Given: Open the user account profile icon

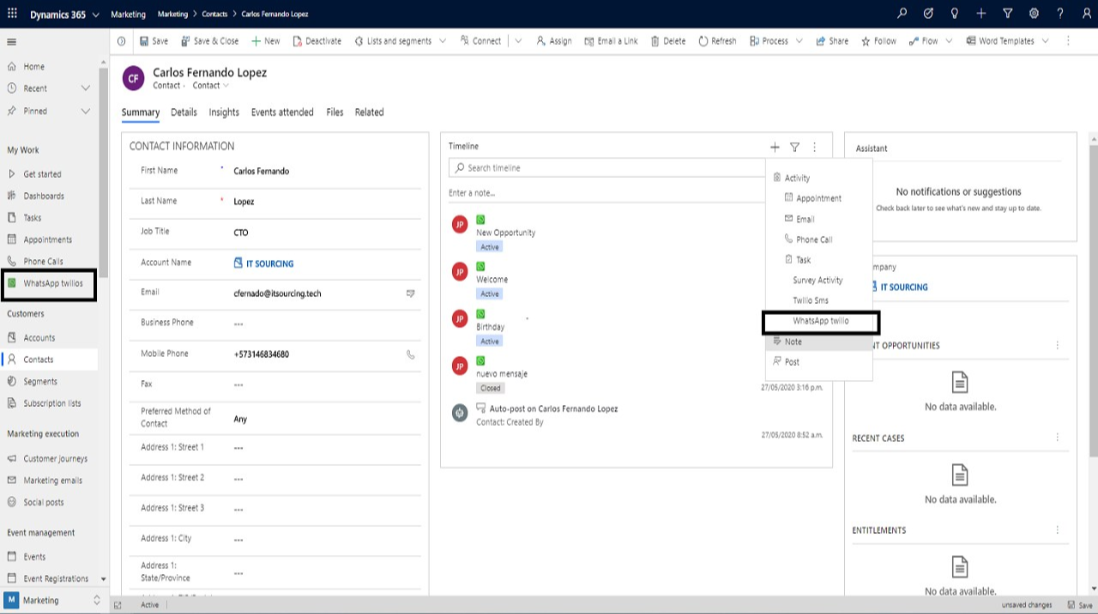Looking at the screenshot, I should [1086, 13].
